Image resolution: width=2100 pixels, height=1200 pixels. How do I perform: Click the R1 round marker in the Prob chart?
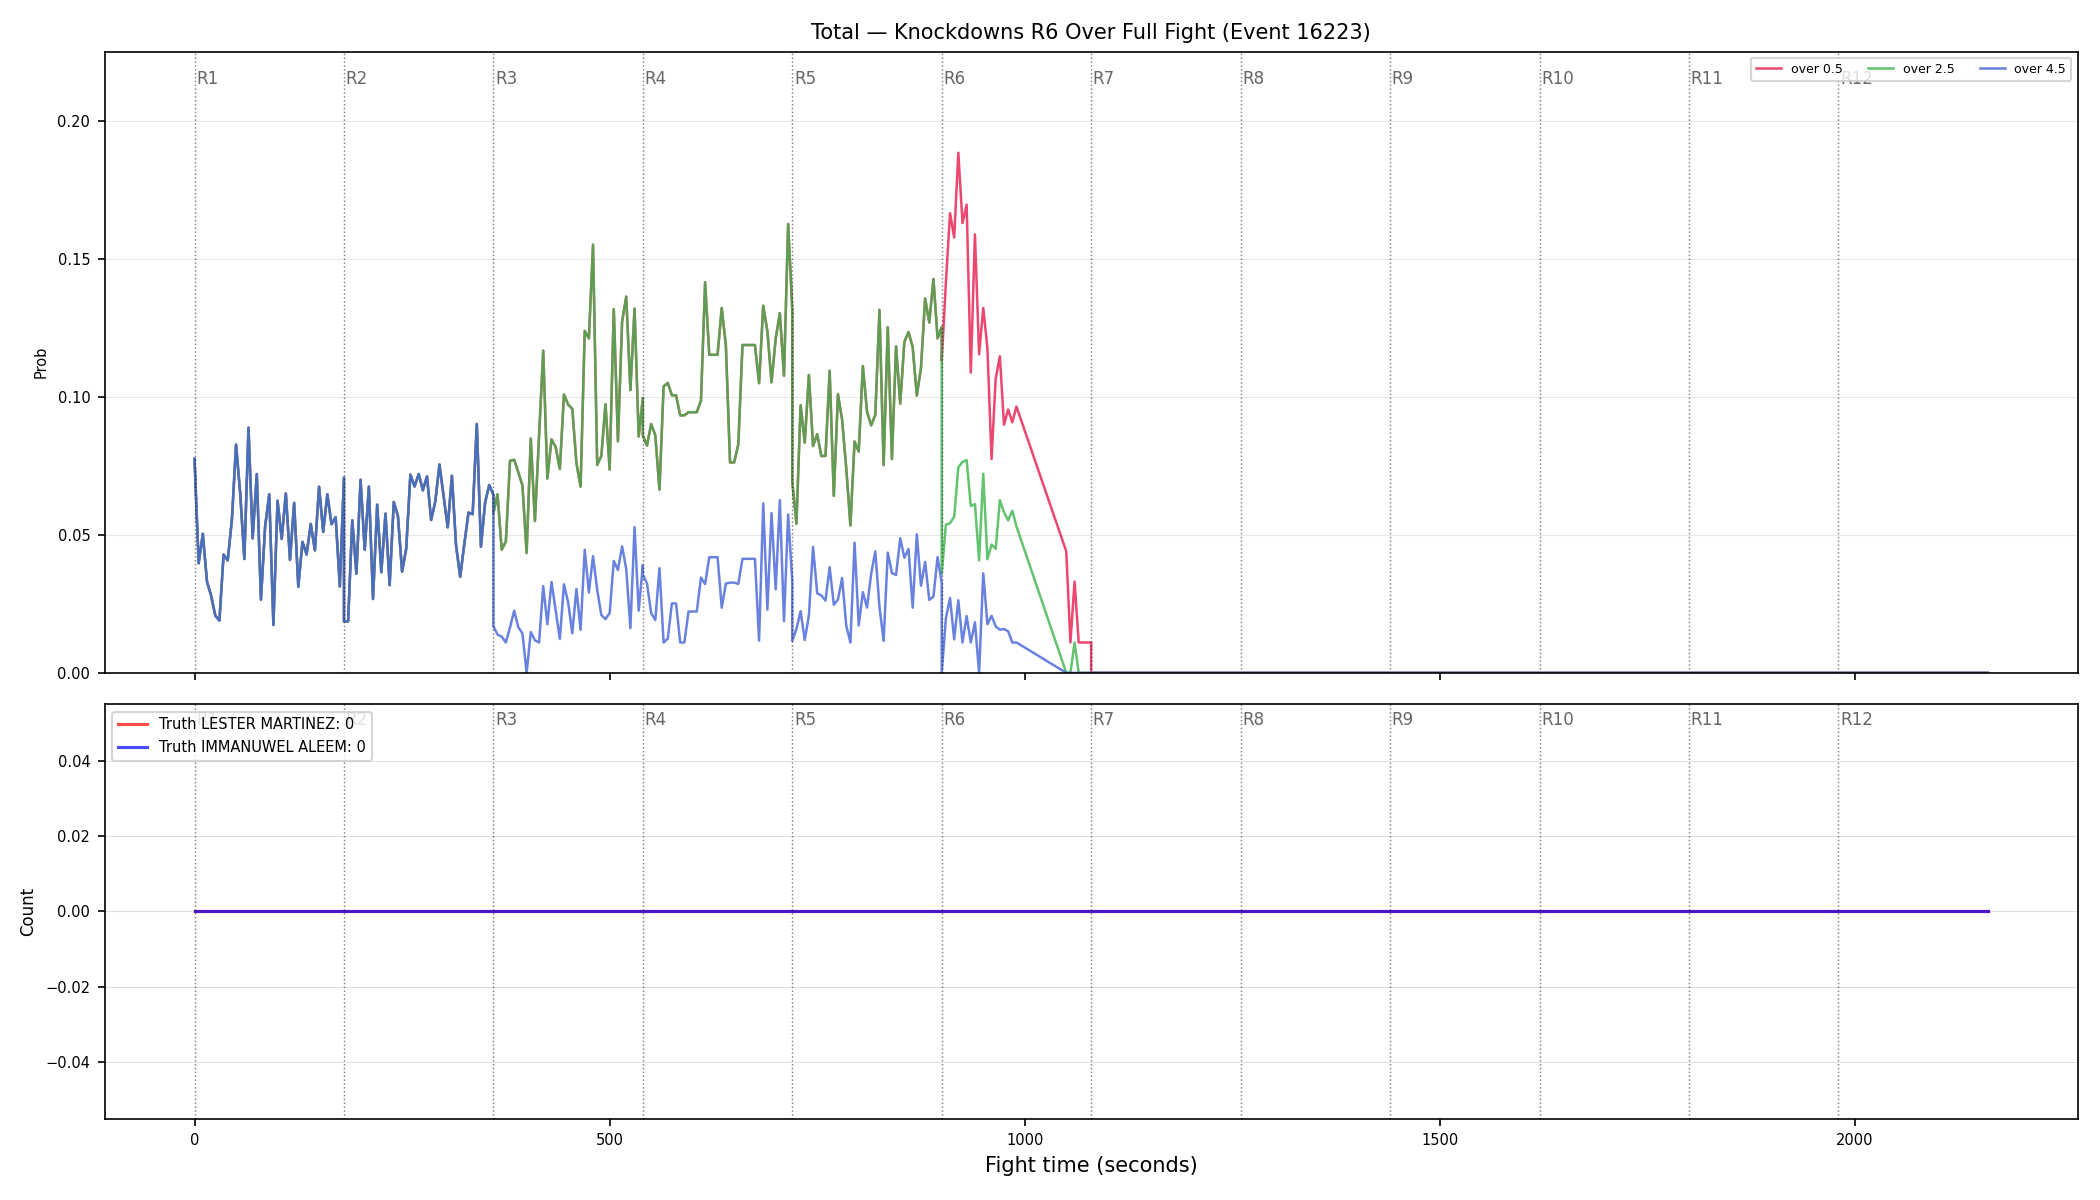207,78
